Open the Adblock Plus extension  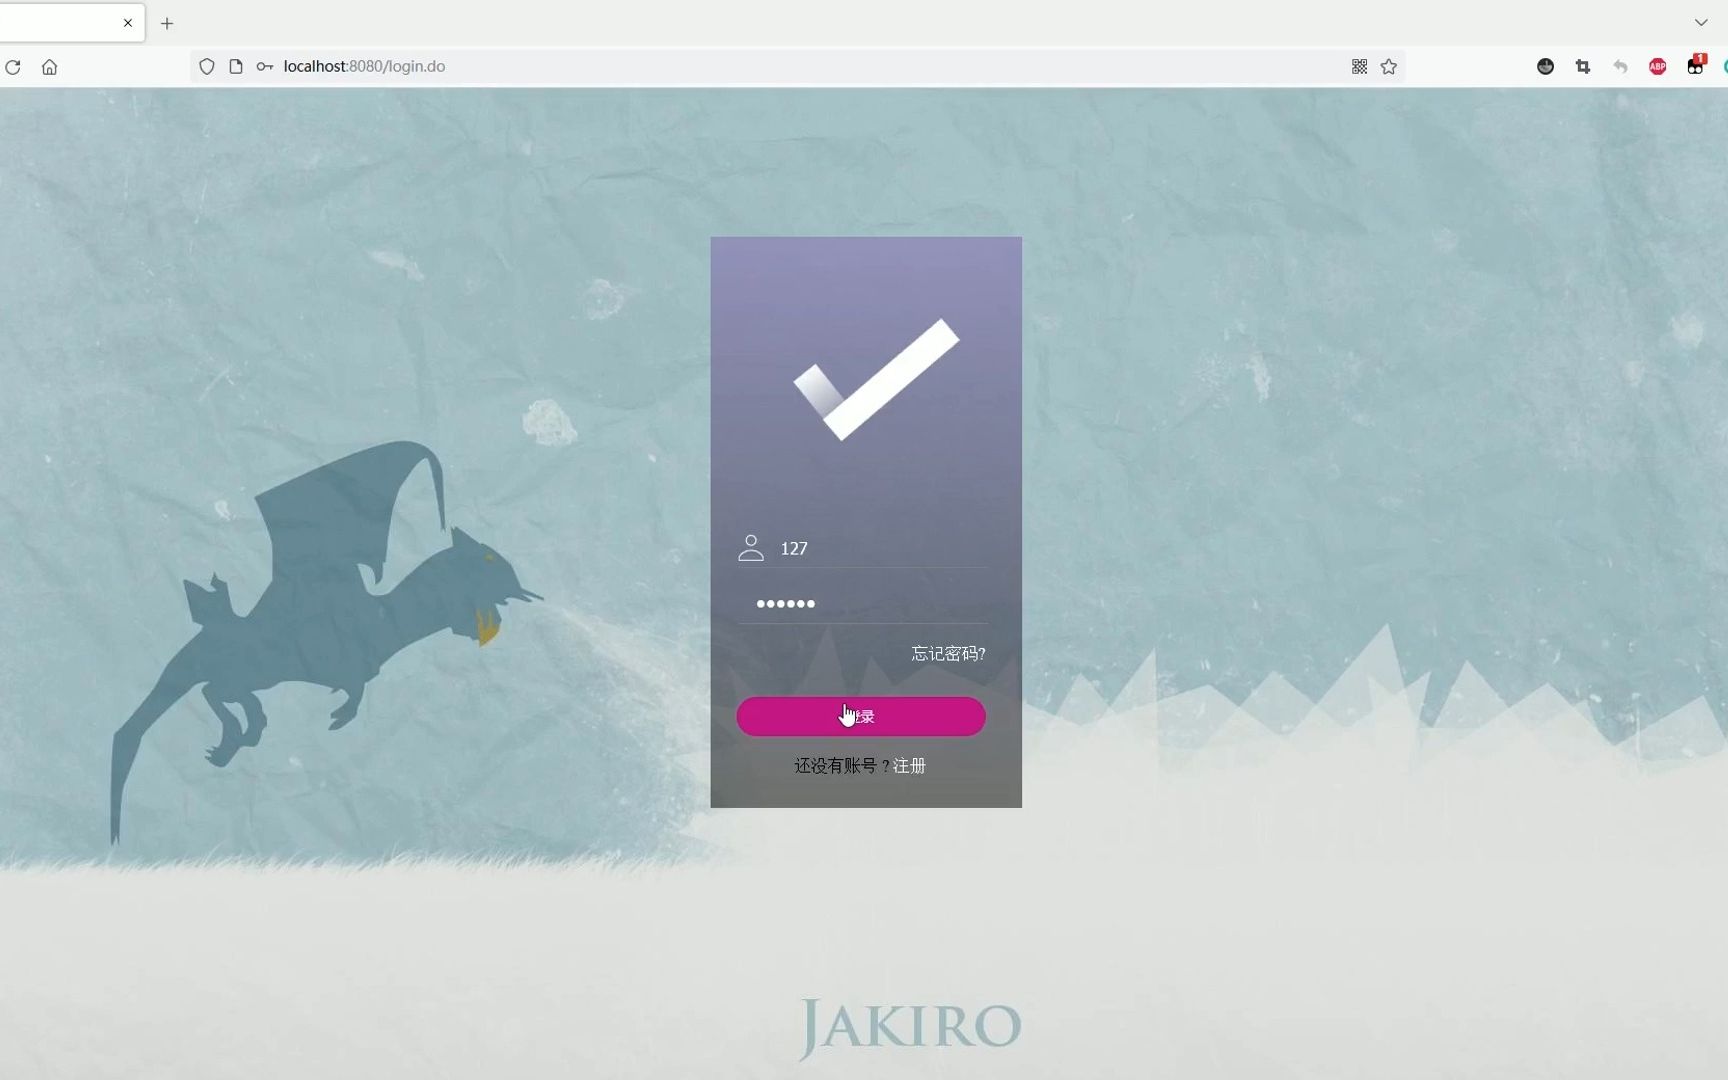click(1657, 67)
